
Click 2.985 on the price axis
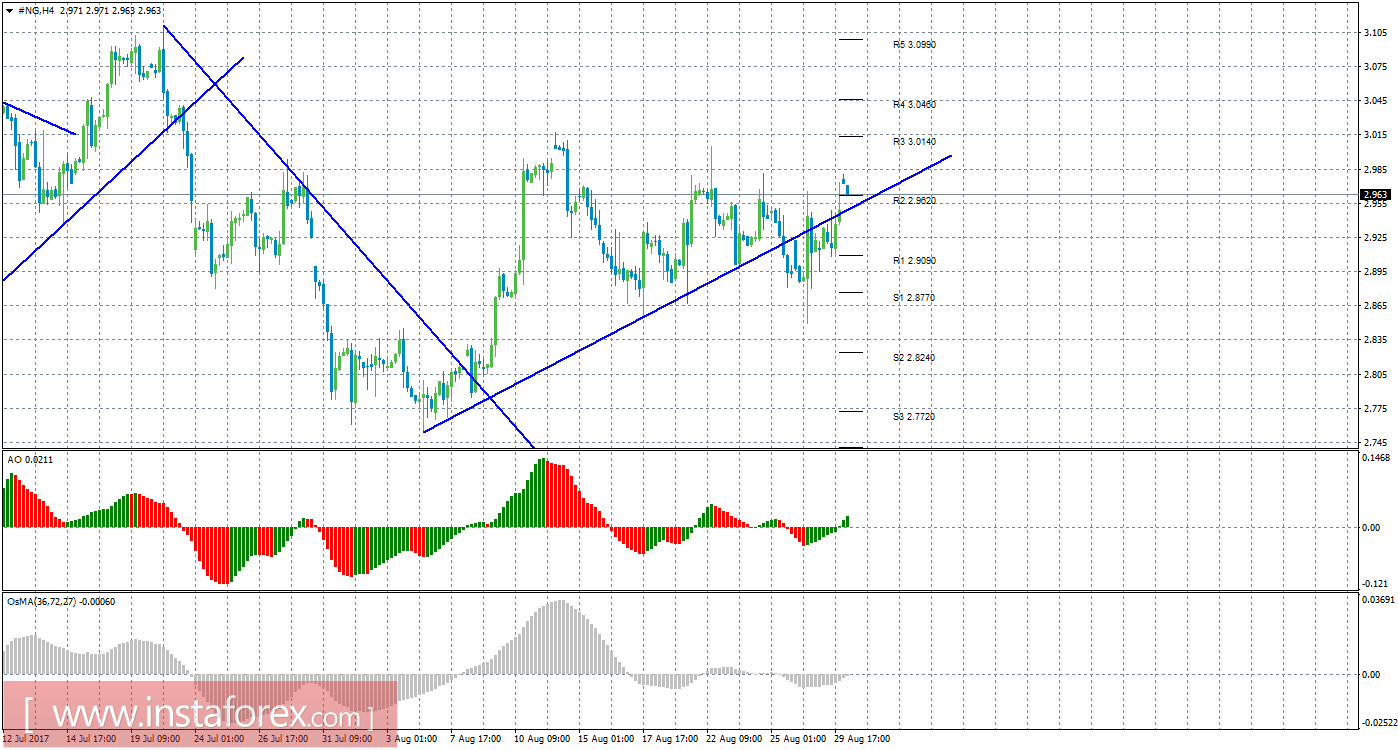click(1375, 169)
